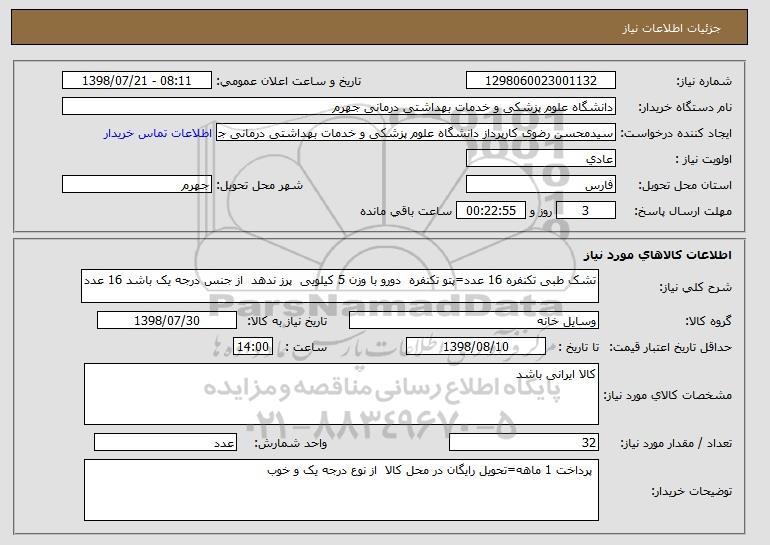Click label تعداد / مقدار مورد نیاز
The height and width of the screenshot is (545, 770).
point(676,443)
